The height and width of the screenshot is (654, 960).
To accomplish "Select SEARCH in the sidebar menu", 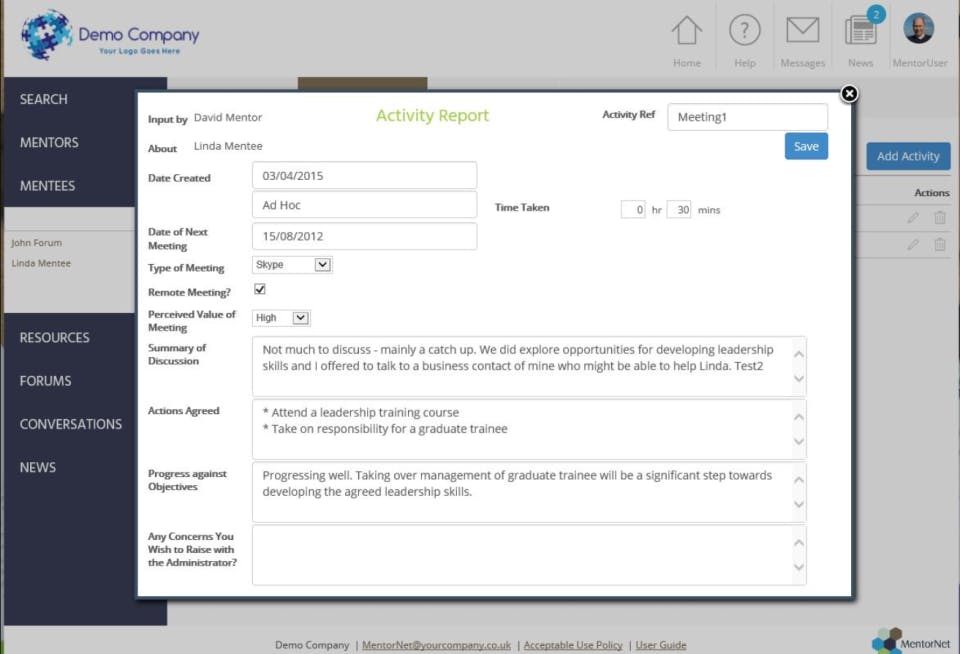I will 43,99.
